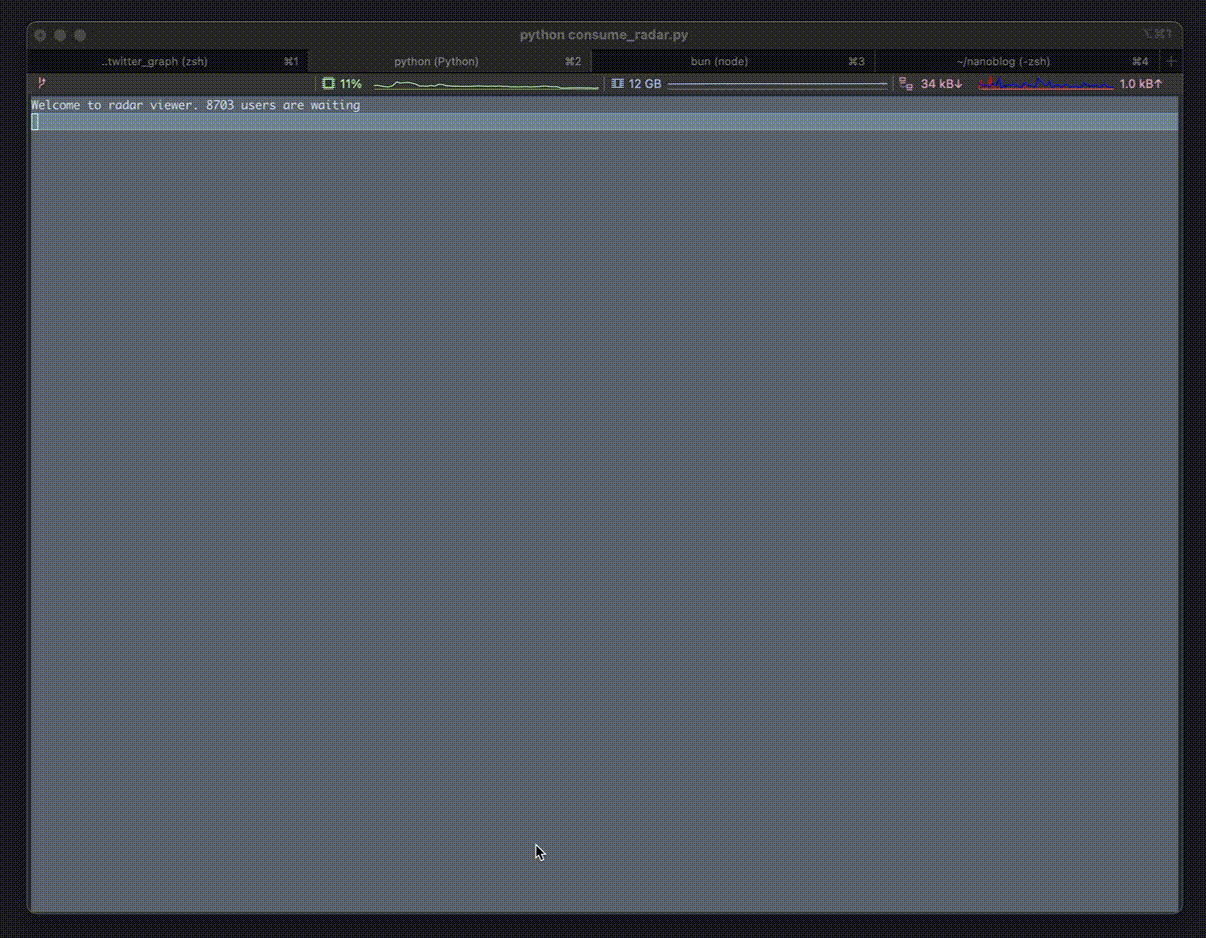Click the network throughput icon
The width and height of the screenshot is (1206, 938).
905,84
